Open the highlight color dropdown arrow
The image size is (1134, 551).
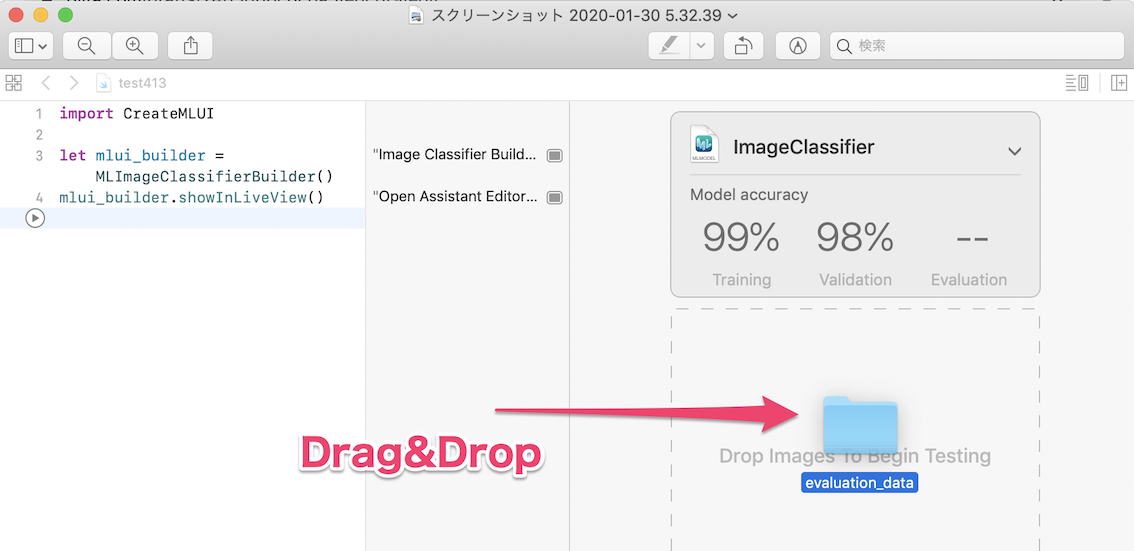(x=702, y=46)
